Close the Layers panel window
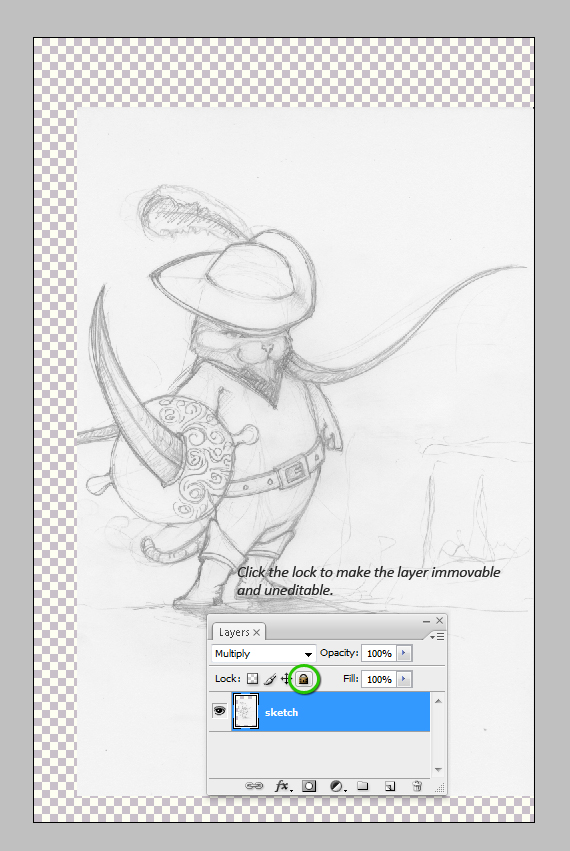 (440, 620)
